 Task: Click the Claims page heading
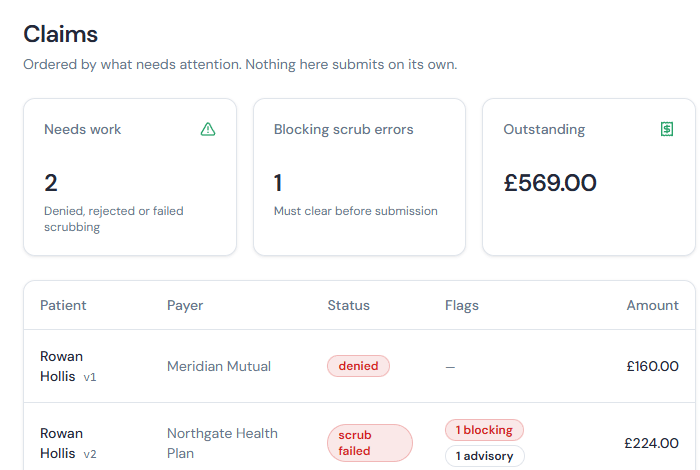tap(60, 34)
